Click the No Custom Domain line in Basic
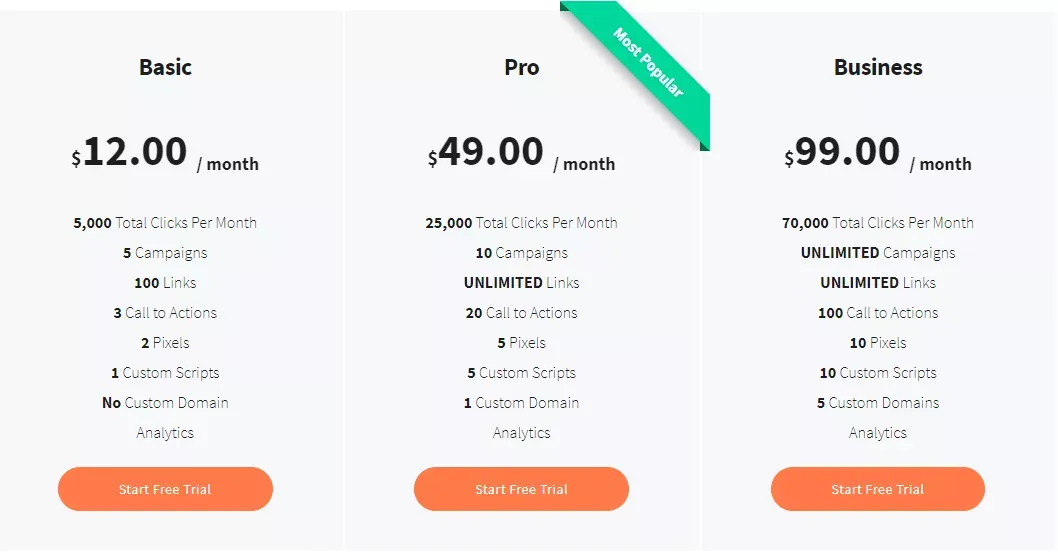 click(x=165, y=403)
